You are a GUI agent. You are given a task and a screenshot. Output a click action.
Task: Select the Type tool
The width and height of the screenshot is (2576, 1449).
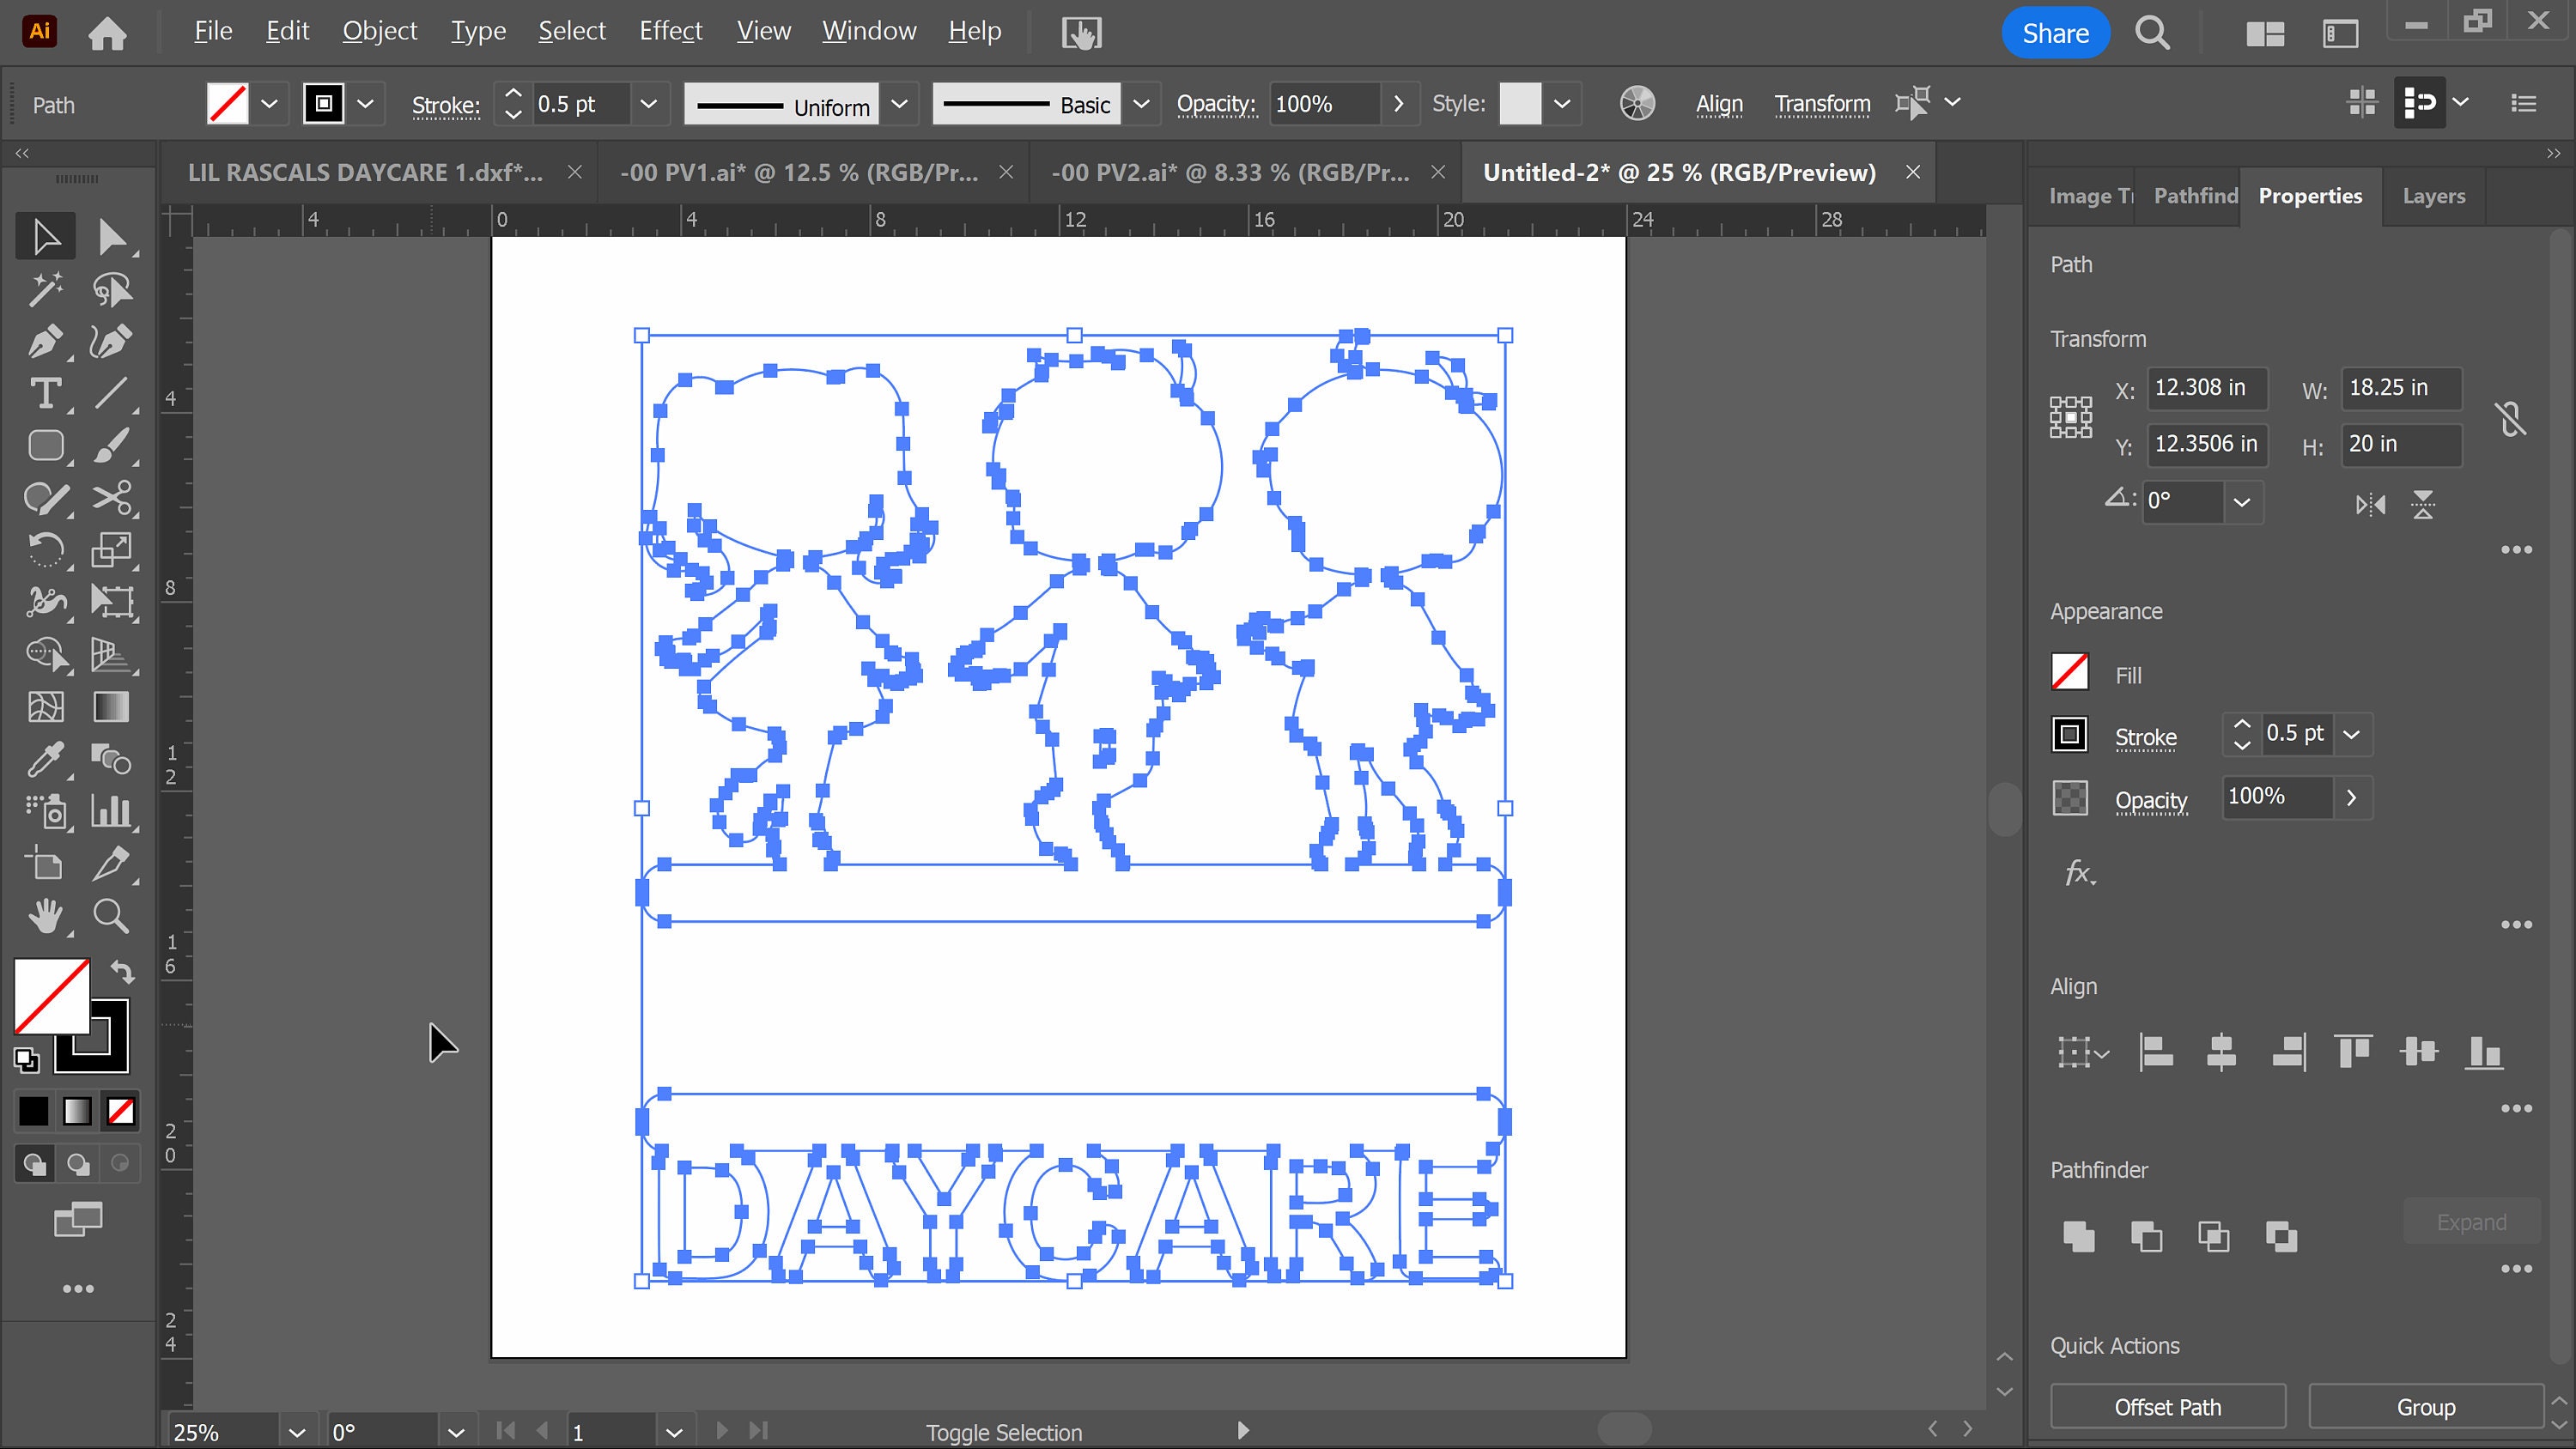coord(45,393)
